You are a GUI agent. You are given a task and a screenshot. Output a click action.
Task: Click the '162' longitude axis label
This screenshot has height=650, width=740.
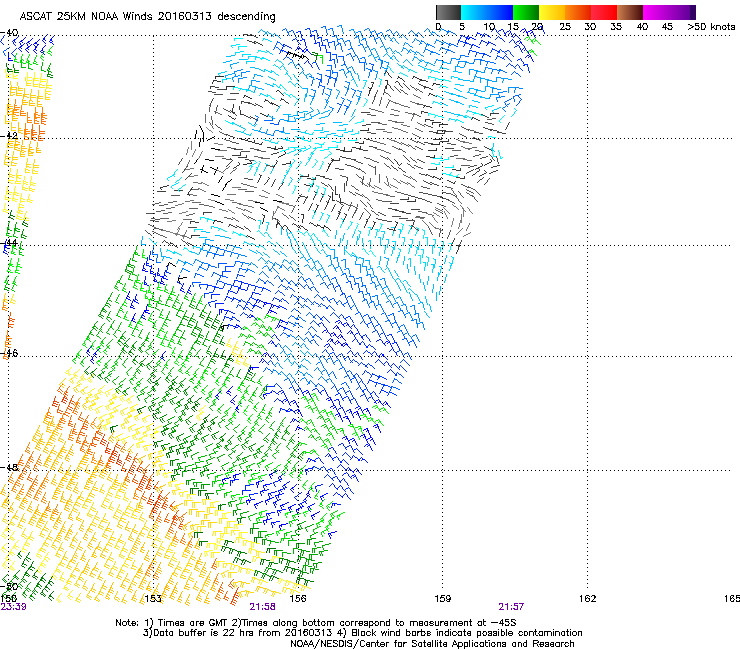[x=587, y=599]
